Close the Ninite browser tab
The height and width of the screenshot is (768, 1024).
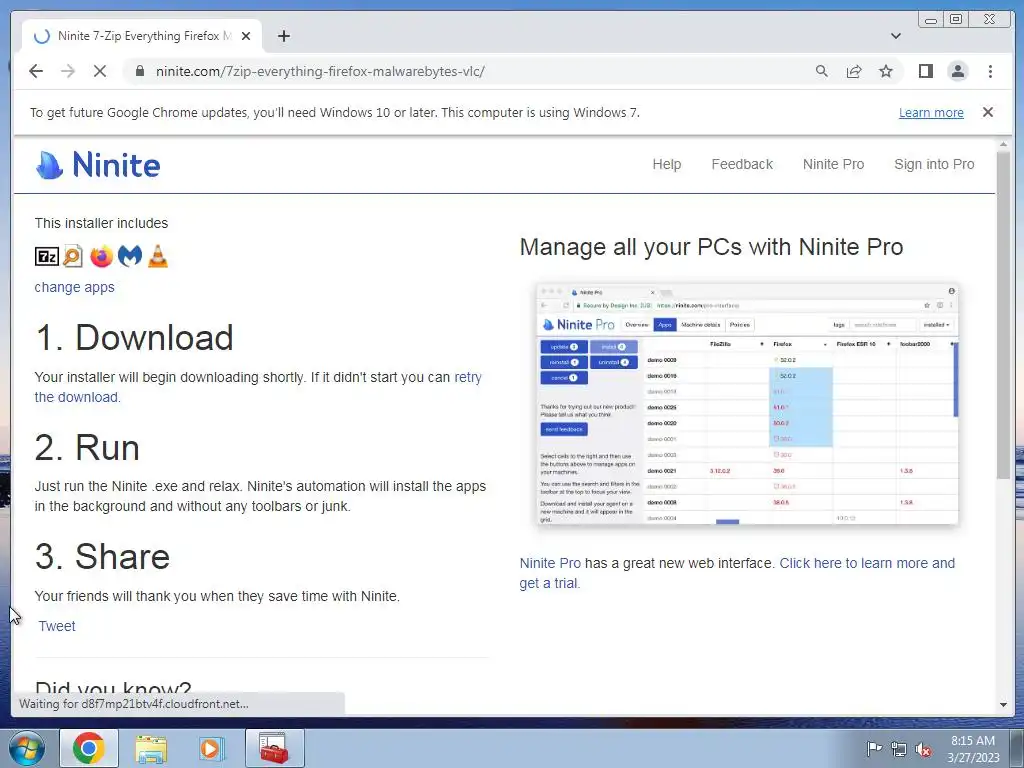click(246, 36)
